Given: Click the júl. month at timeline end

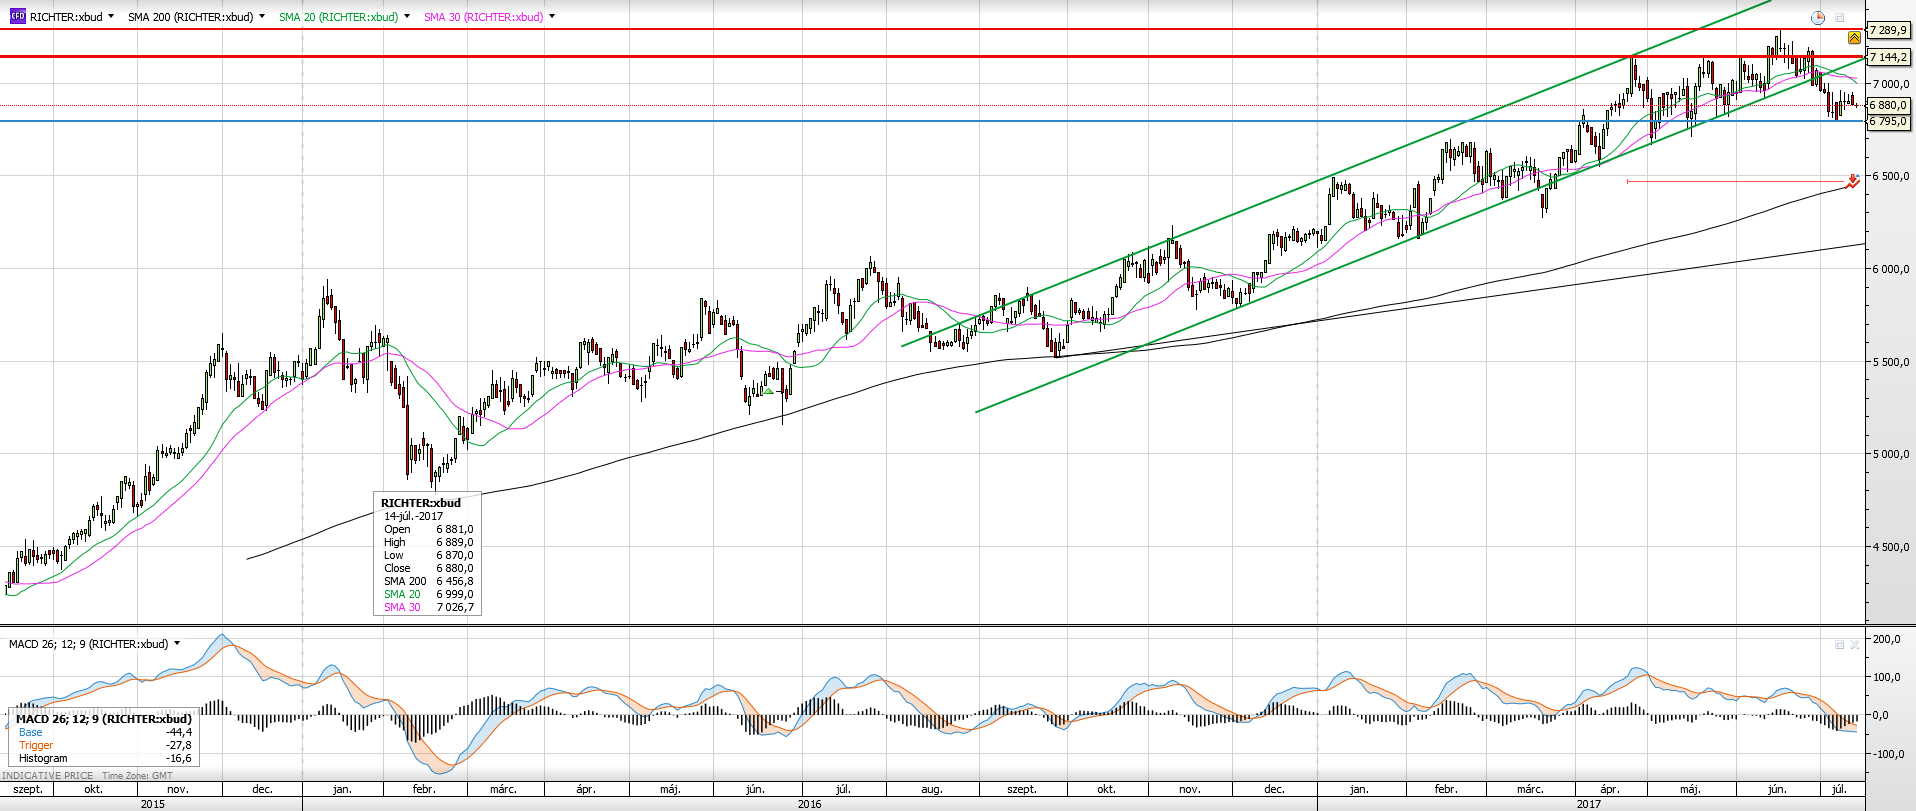Looking at the screenshot, I should [x=1839, y=790].
